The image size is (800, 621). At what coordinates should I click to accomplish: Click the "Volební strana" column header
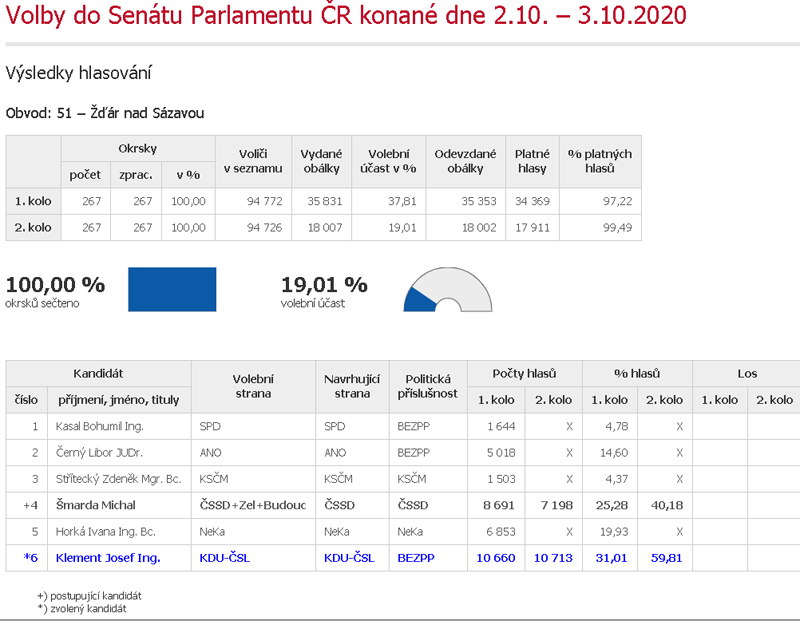[253, 386]
